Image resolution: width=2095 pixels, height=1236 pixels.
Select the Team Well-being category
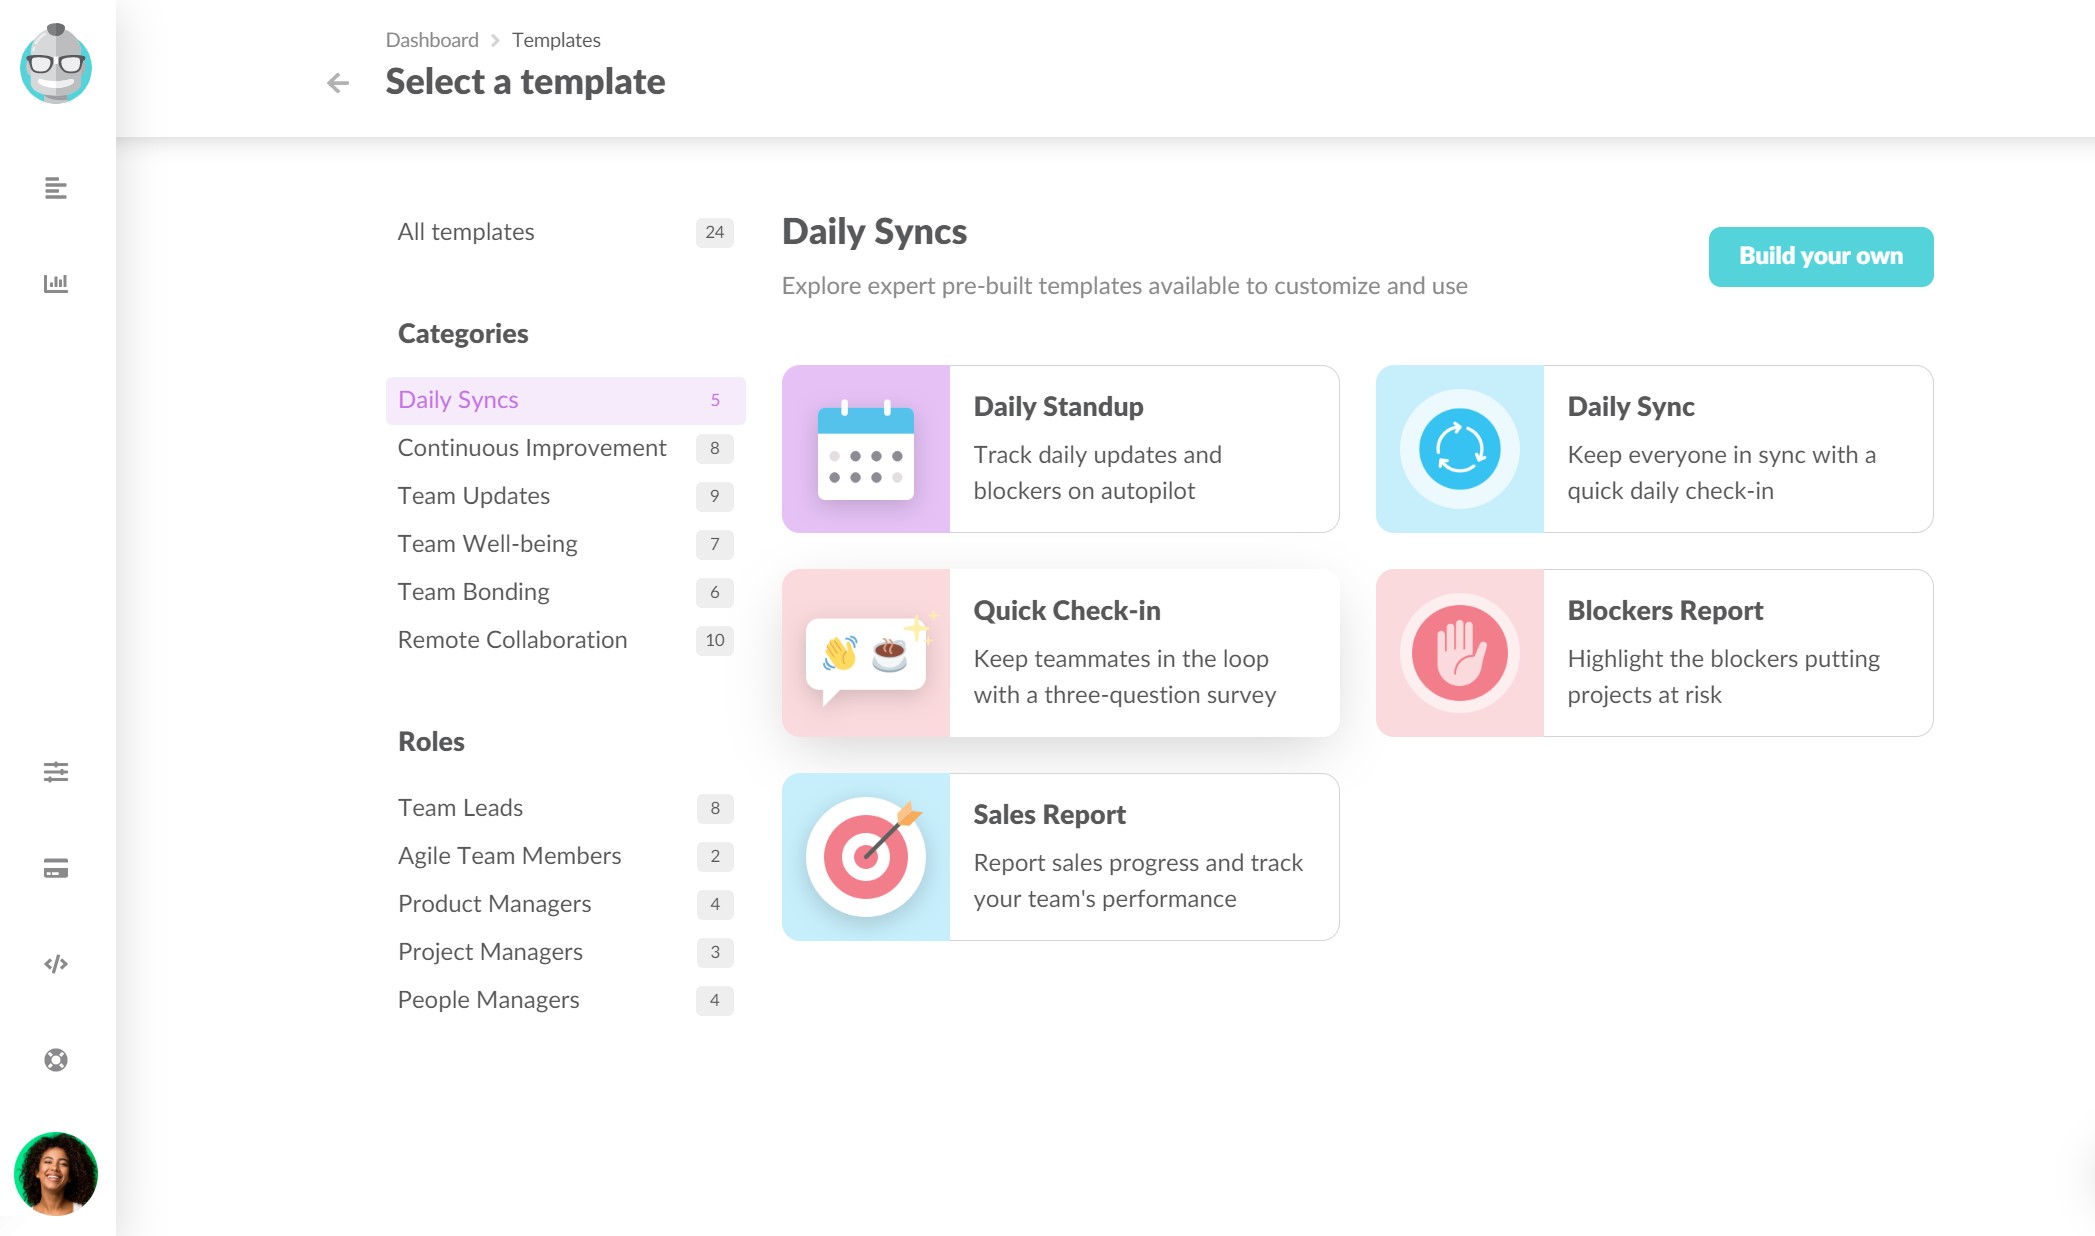487,543
